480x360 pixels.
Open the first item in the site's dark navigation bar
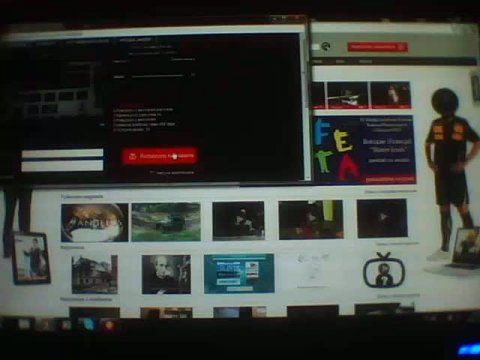point(318,61)
